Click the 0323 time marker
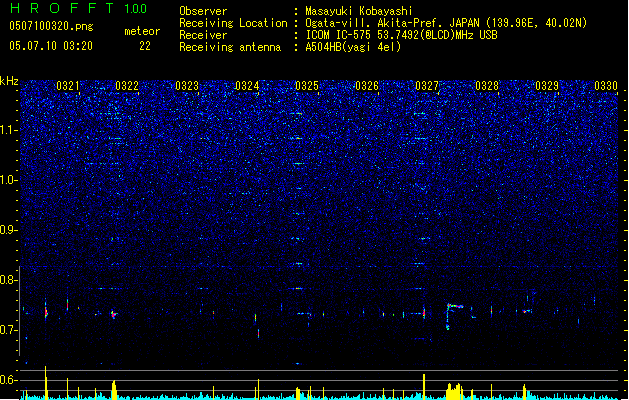 click(x=187, y=86)
